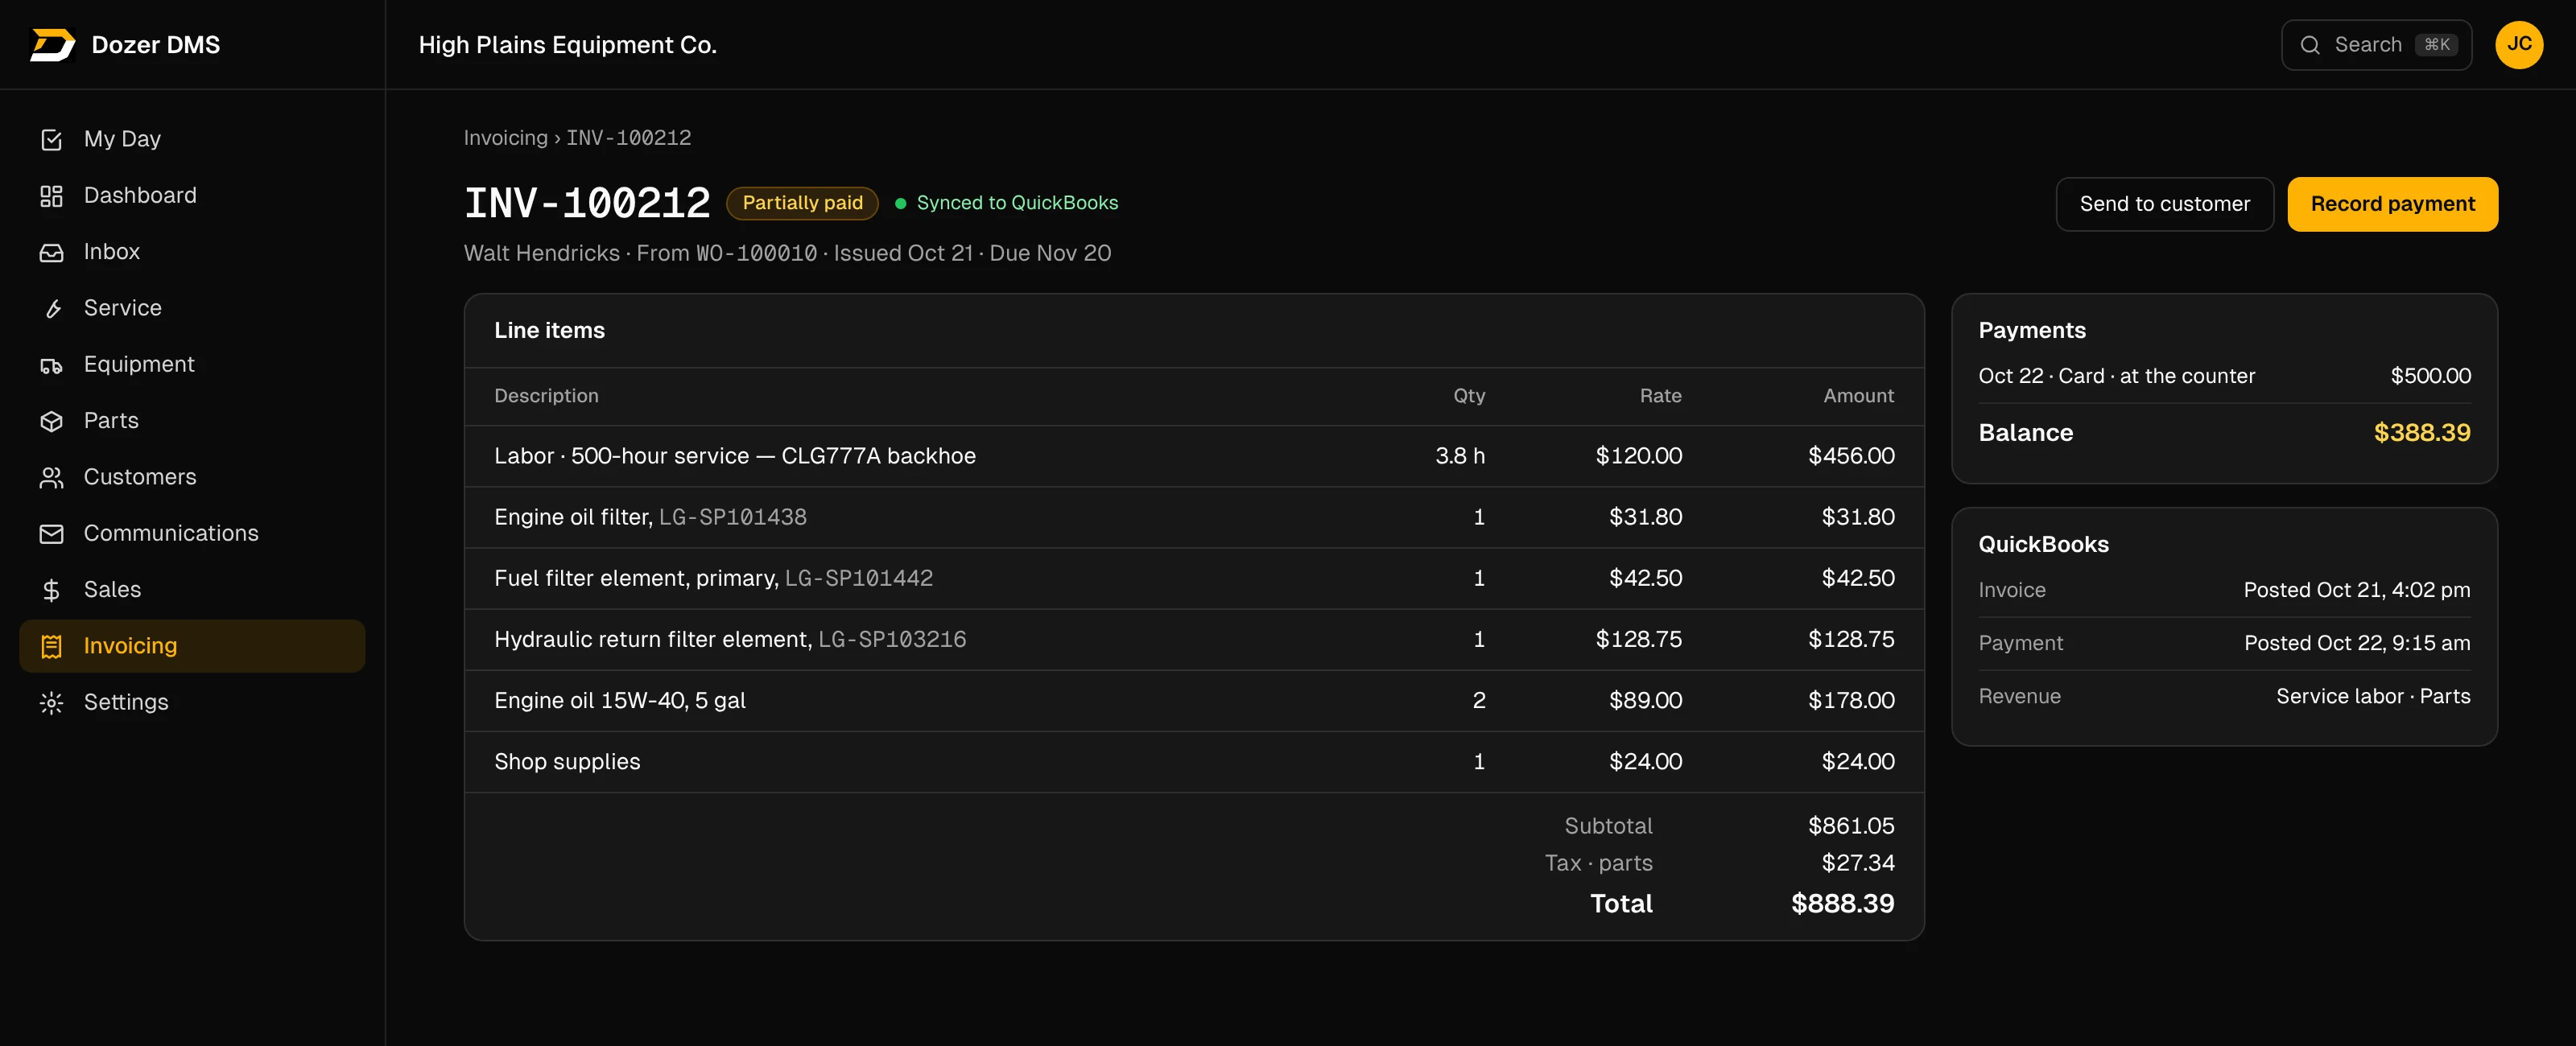The width and height of the screenshot is (2576, 1046).
Task: Click the Settings gear icon
Action: point(51,703)
